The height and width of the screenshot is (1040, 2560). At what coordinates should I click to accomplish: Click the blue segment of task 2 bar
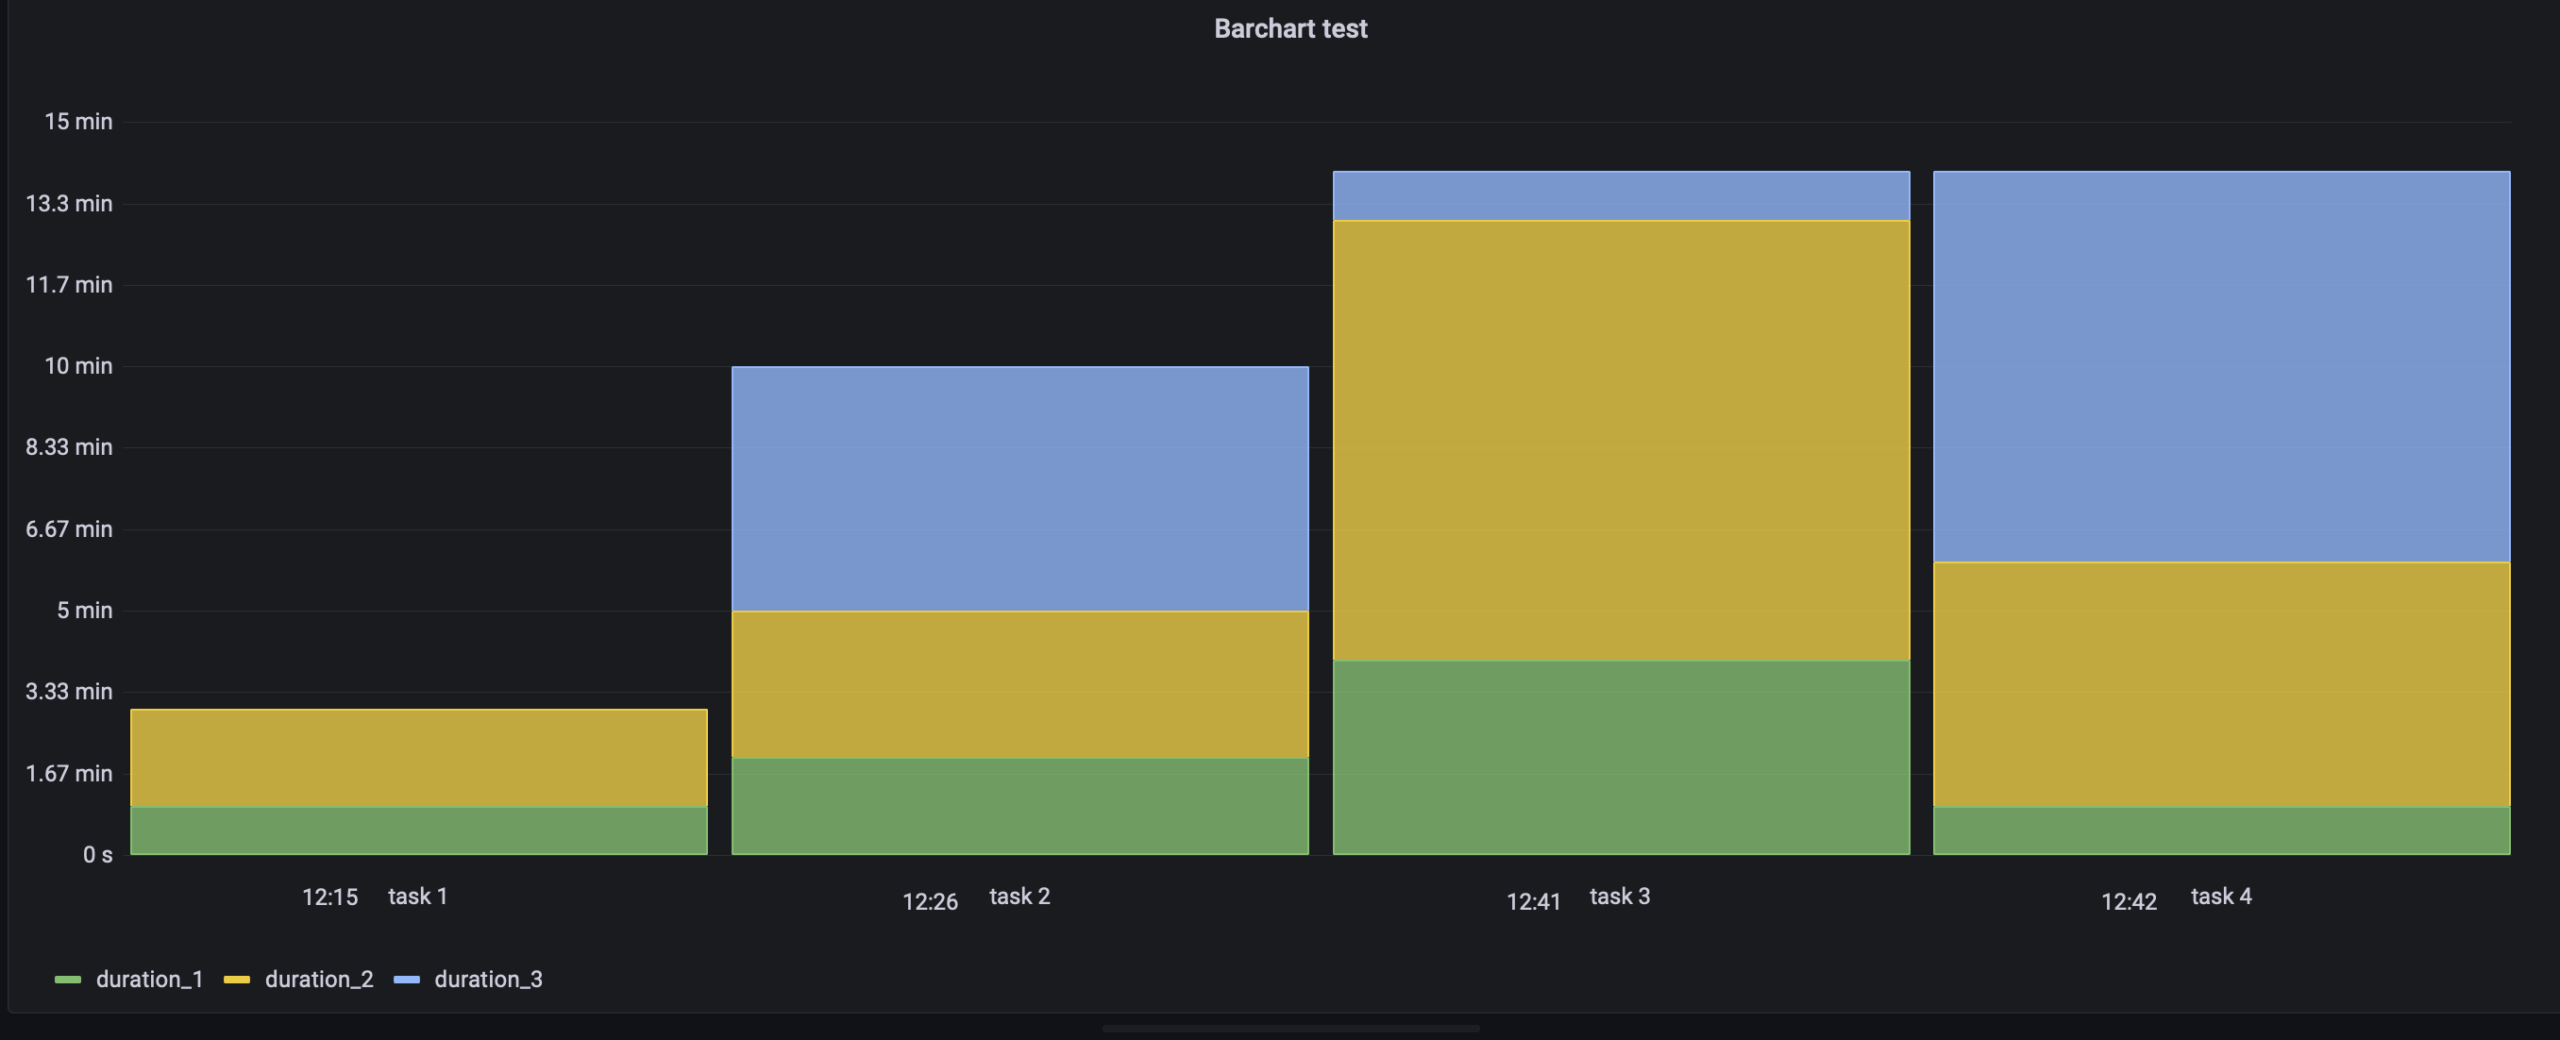coord(1020,489)
